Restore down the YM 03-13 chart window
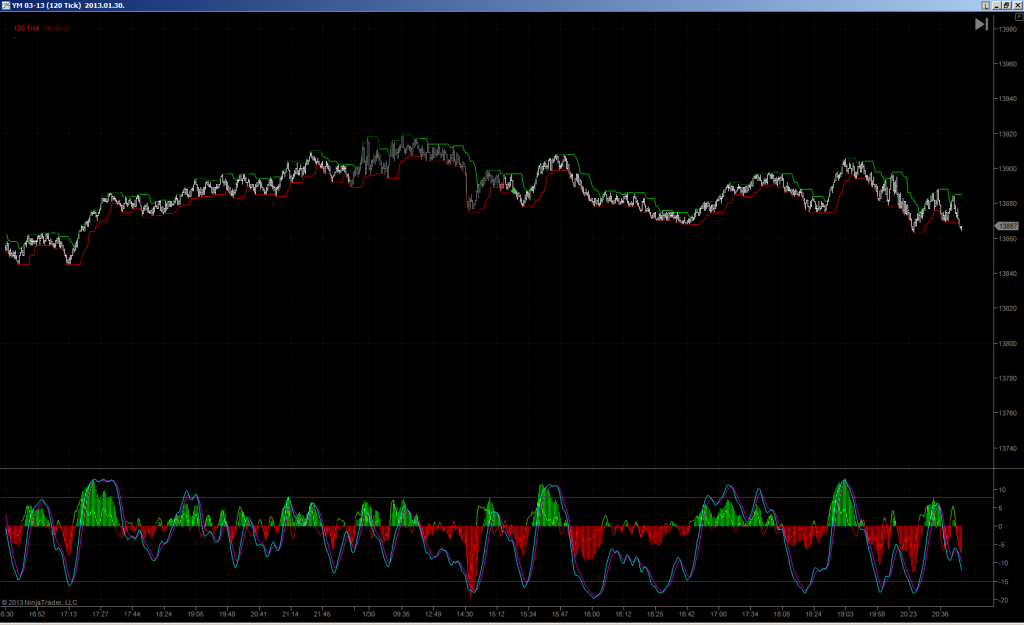The height and width of the screenshot is (625, 1024). pos(1007,5)
